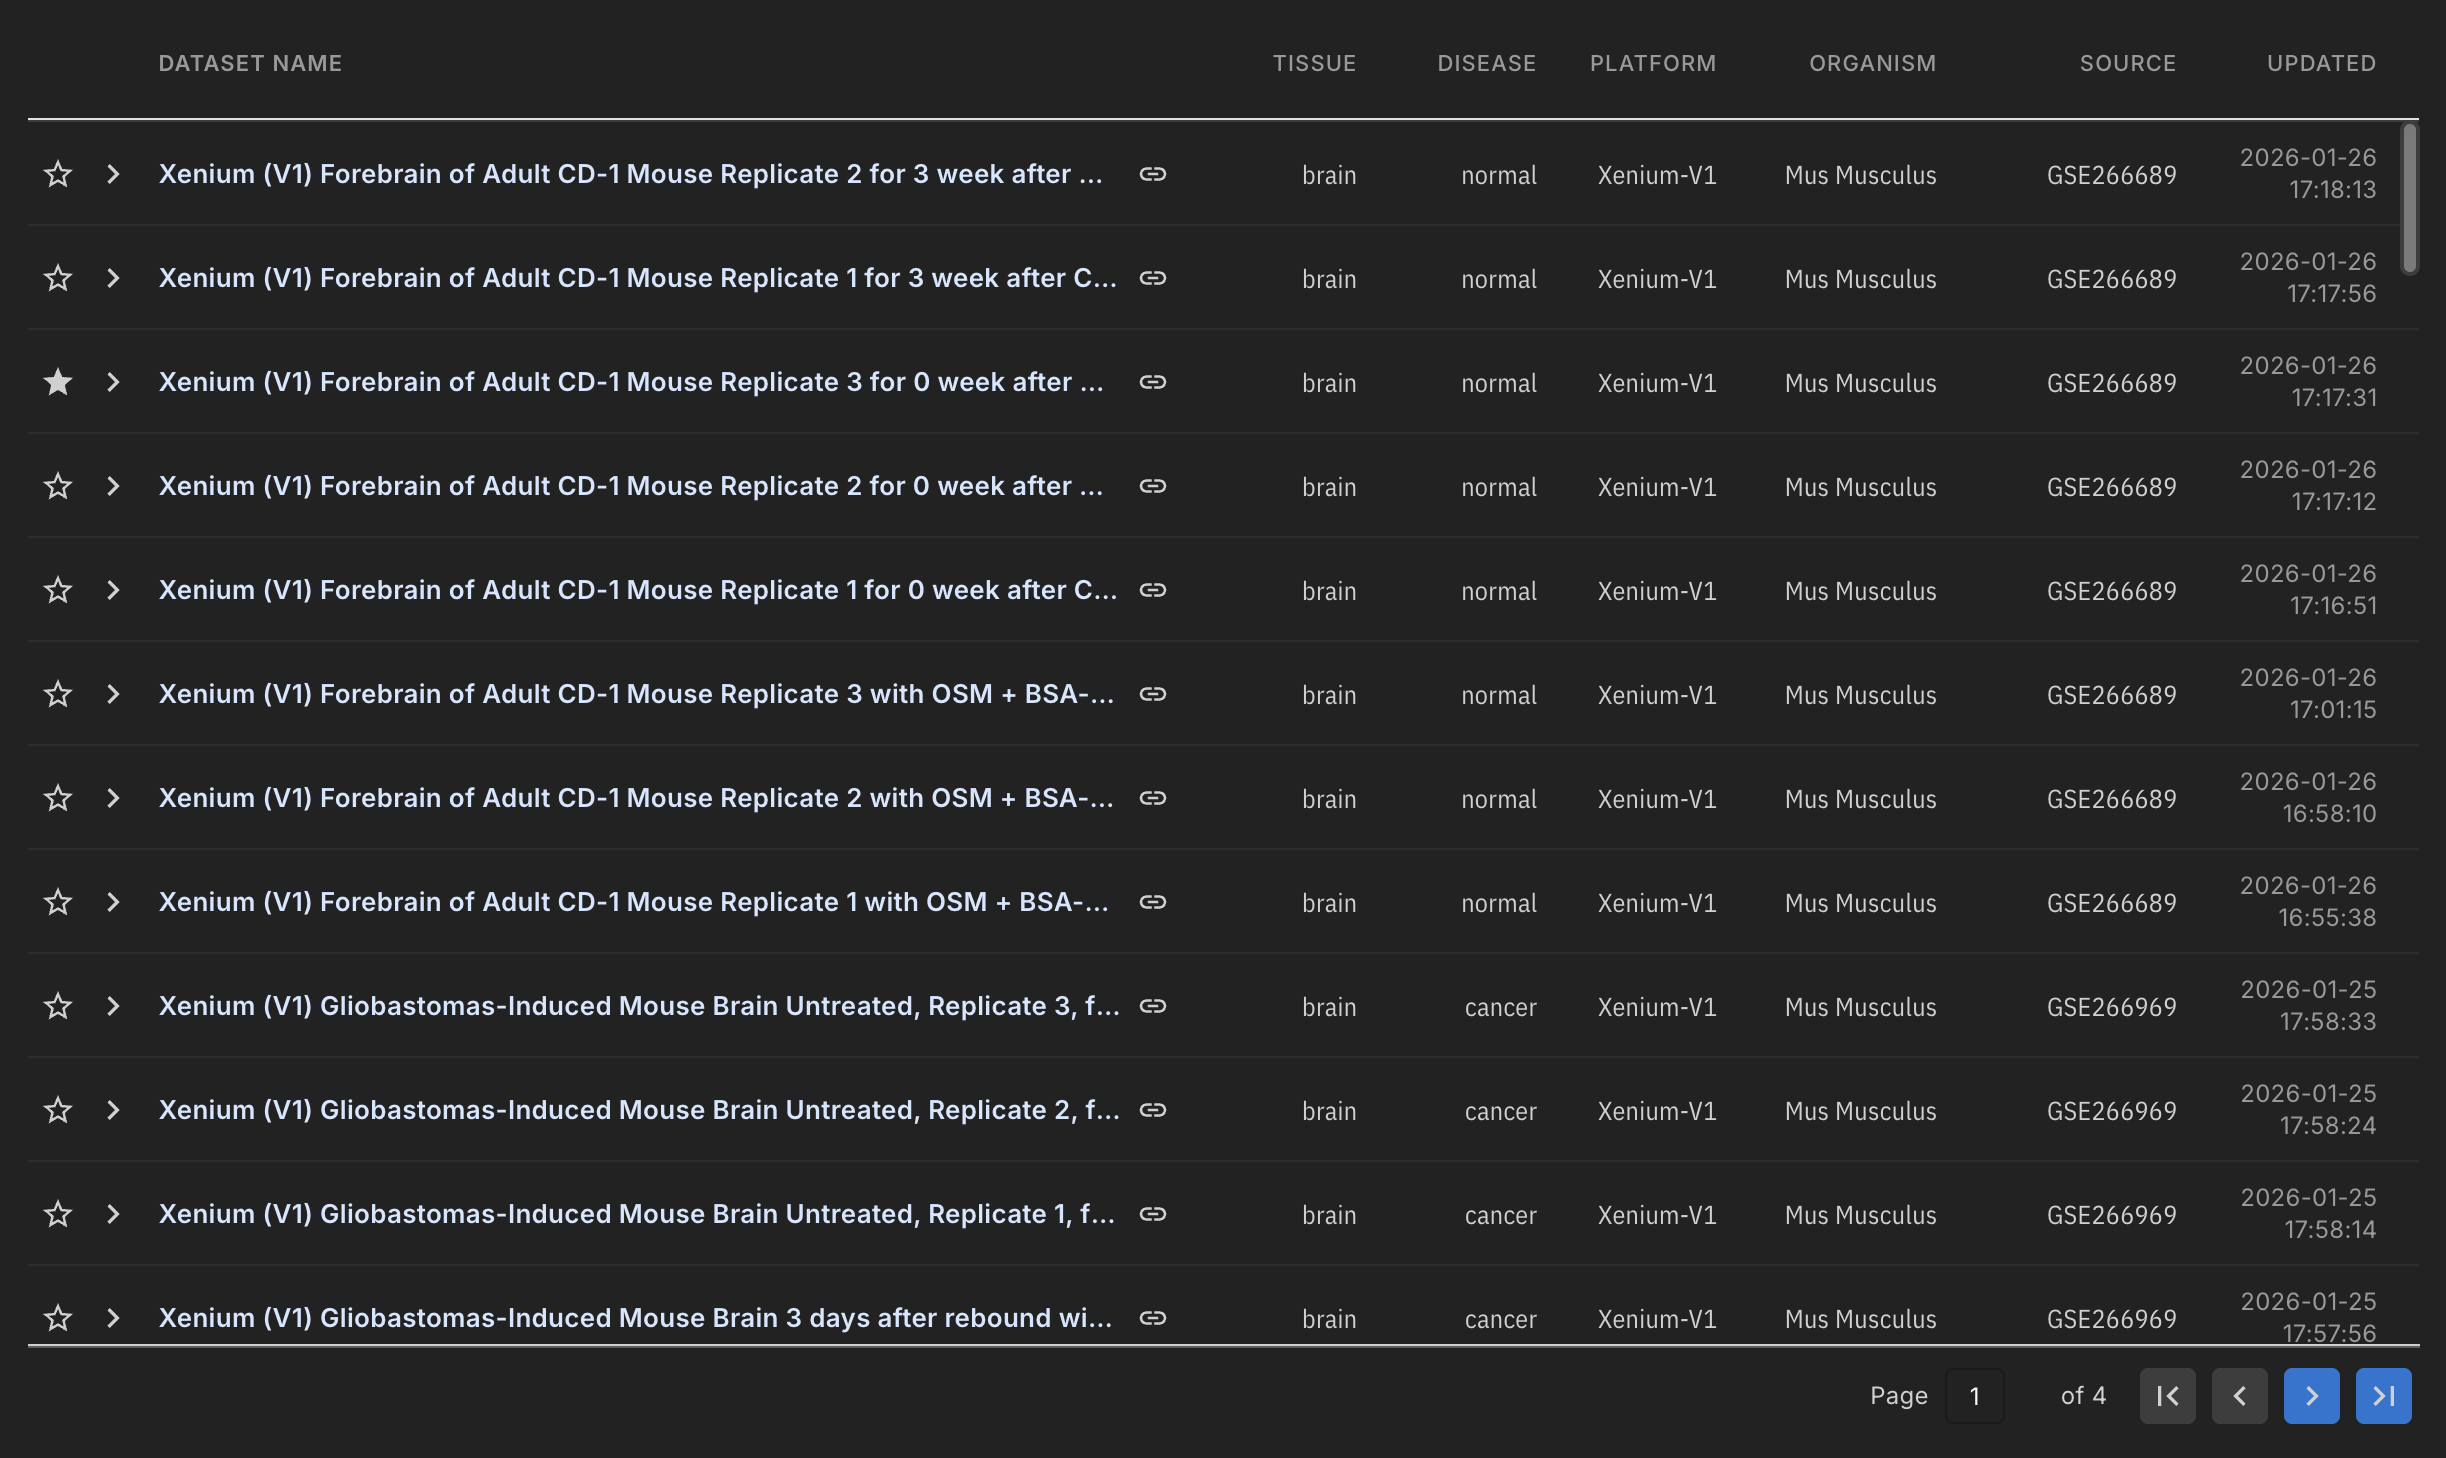Copy link icon for Replicate 2 3-week dataset
2446x1458 pixels.
pos(1153,174)
